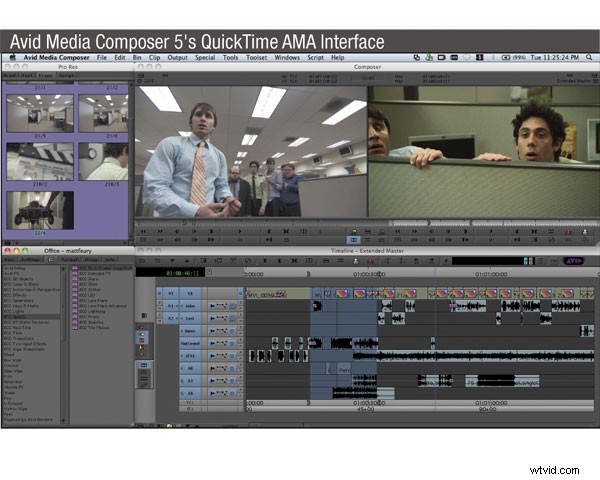The image size is (600, 480).
Task: Toggle the John audio track selector
Action: 190,306
